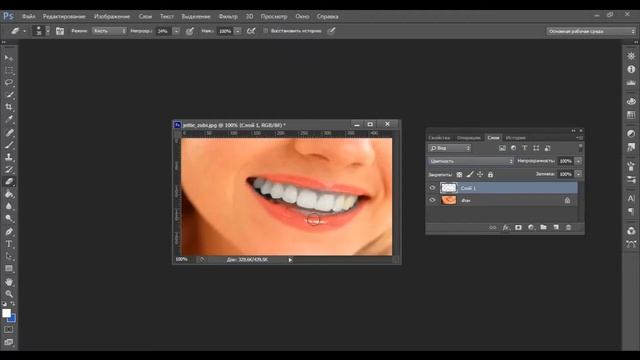Open the eraser opacity slider dropdown

click(x=177, y=31)
